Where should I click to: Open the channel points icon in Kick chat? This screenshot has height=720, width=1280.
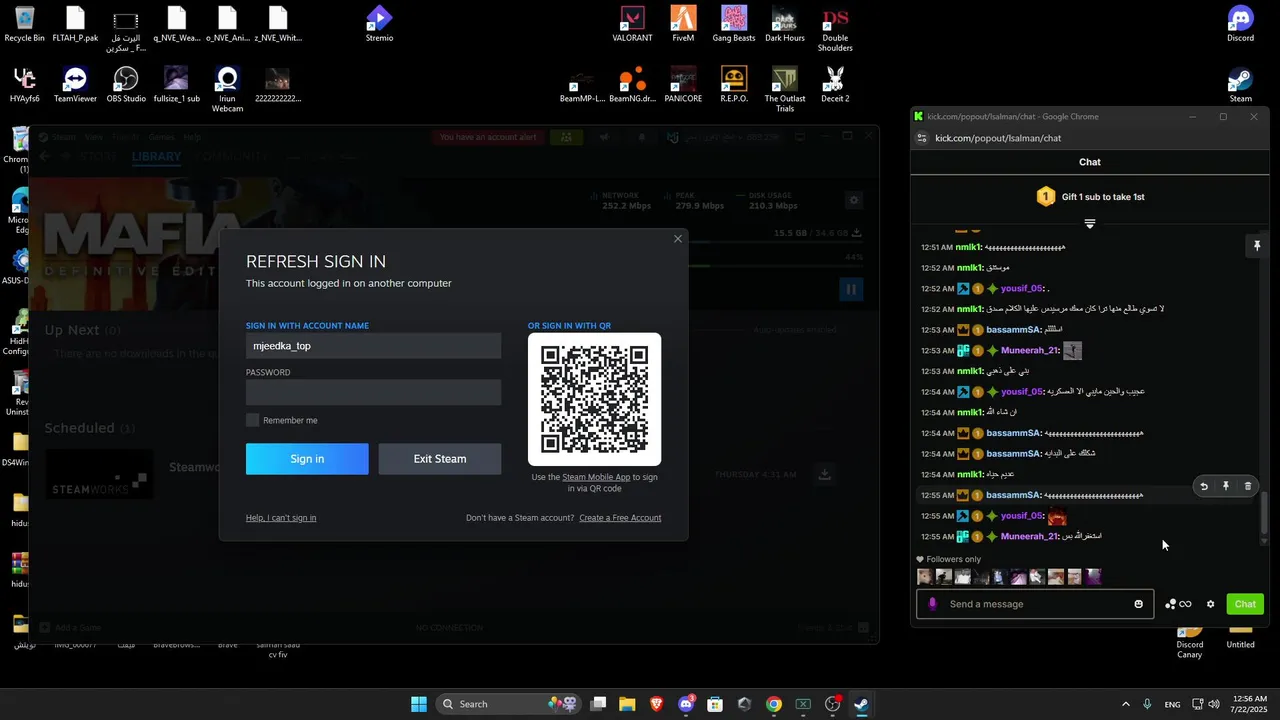1178,604
